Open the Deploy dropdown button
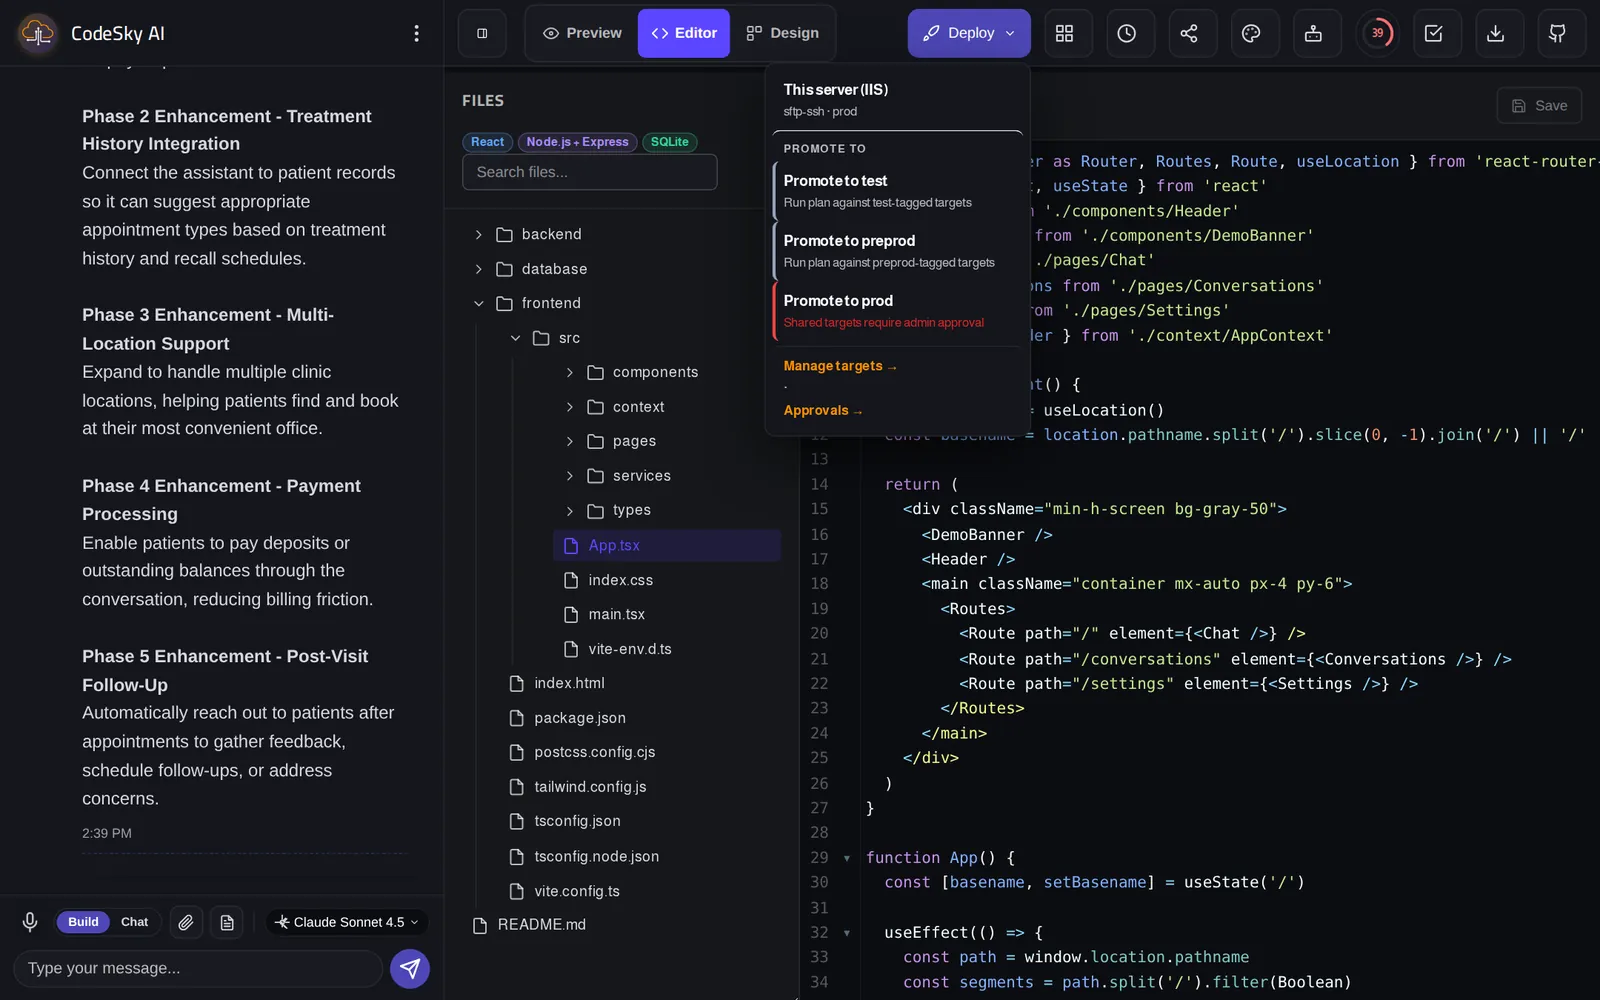The width and height of the screenshot is (1600, 1000). (969, 33)
